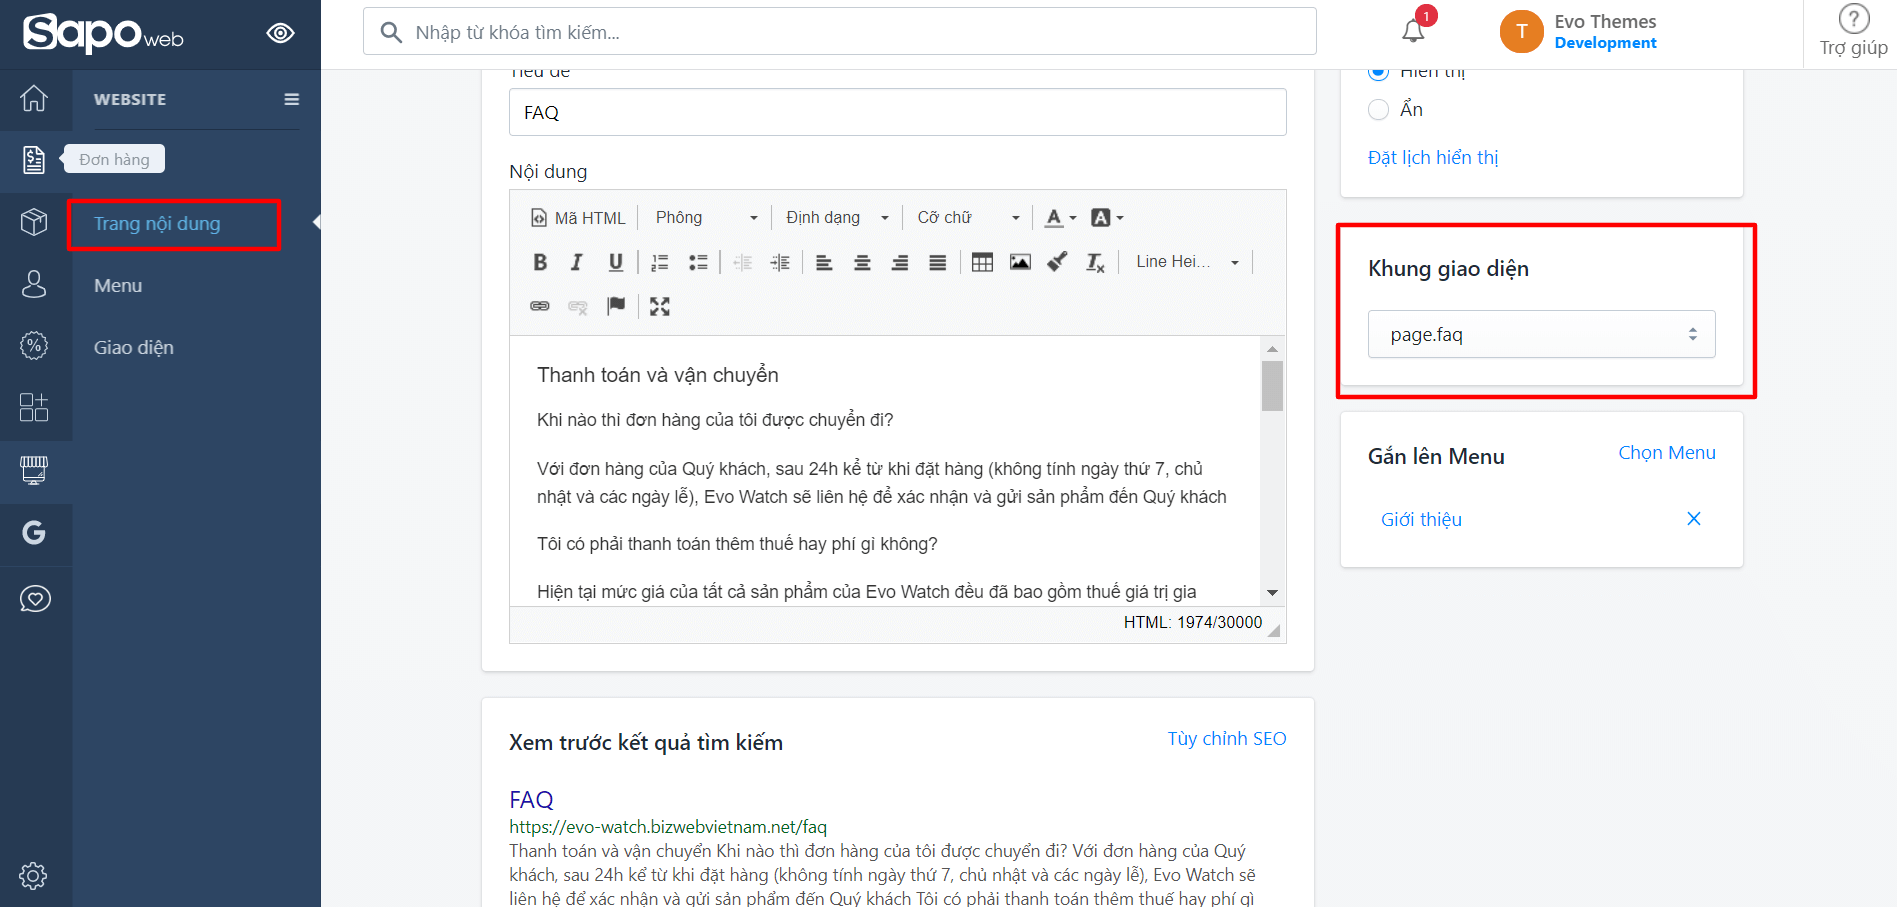Open the notification bell

coord(1413,31)
